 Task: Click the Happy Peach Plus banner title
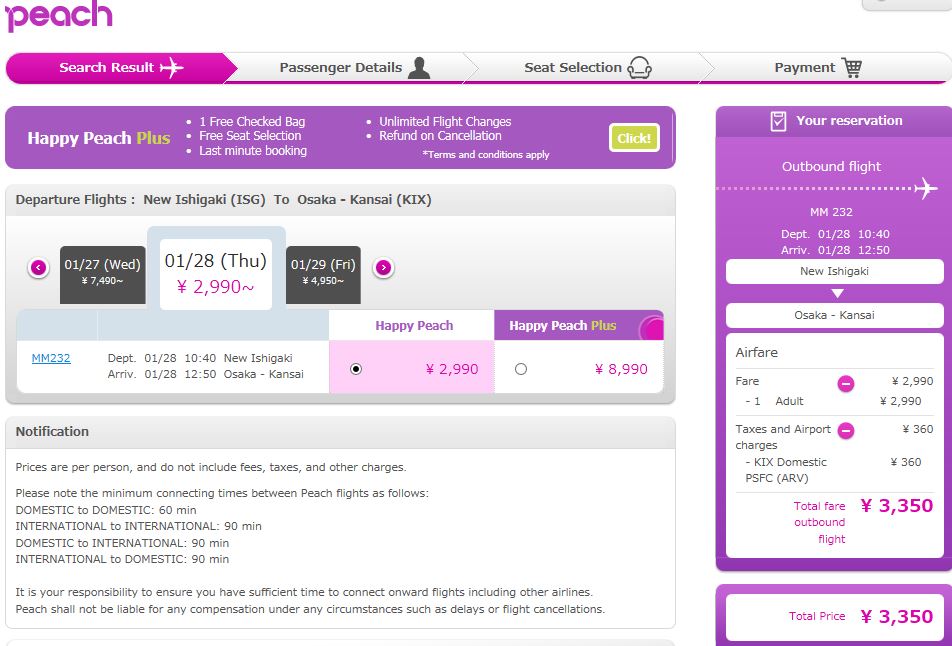pos(98,138)
